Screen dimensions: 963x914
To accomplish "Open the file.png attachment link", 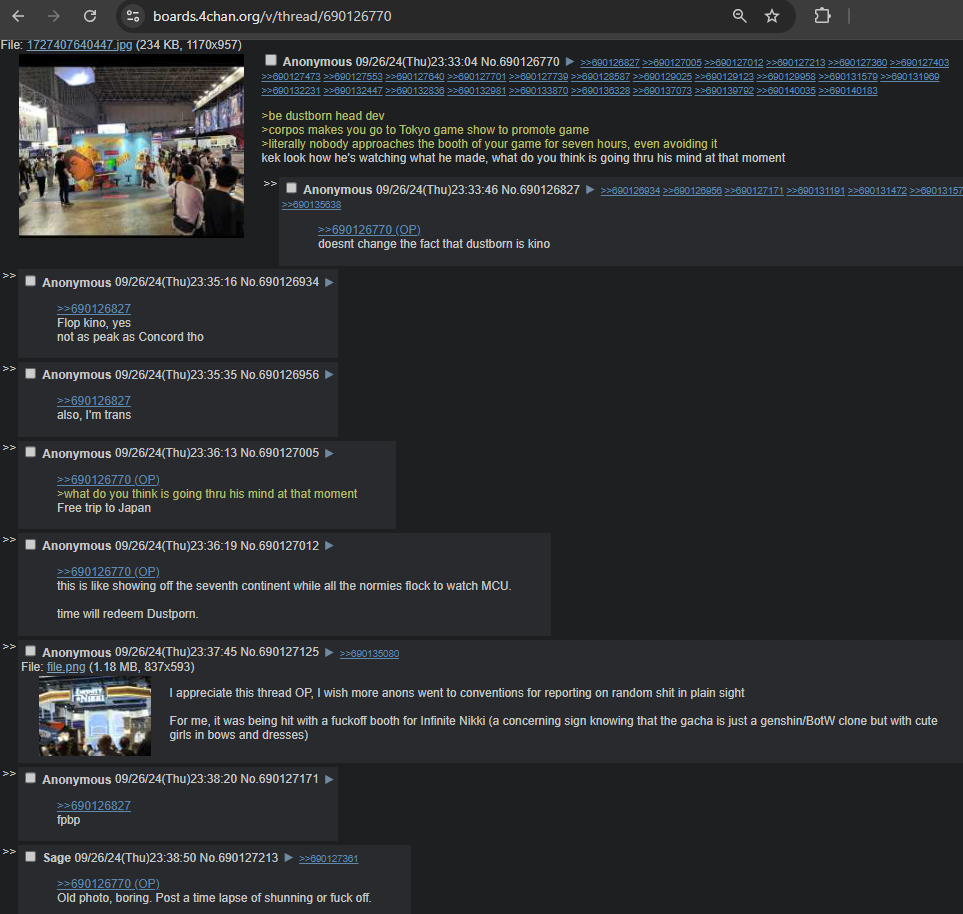I will (66, 667).
